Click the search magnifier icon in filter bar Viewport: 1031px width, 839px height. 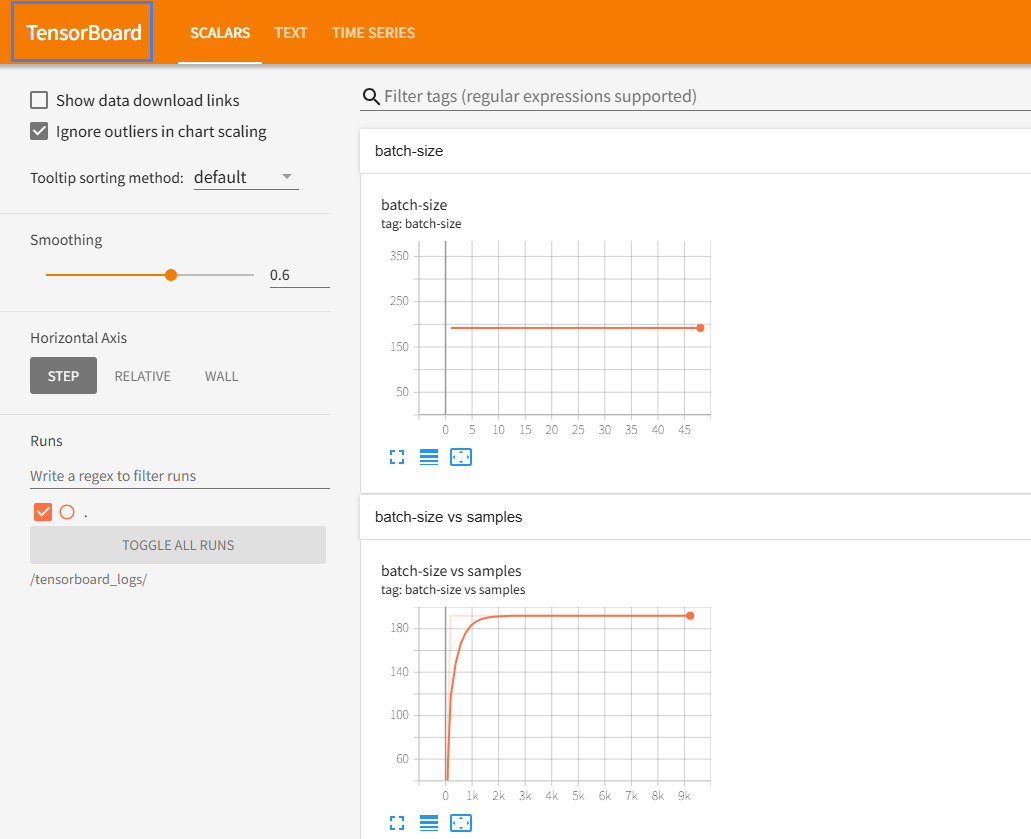pos(371,96)
